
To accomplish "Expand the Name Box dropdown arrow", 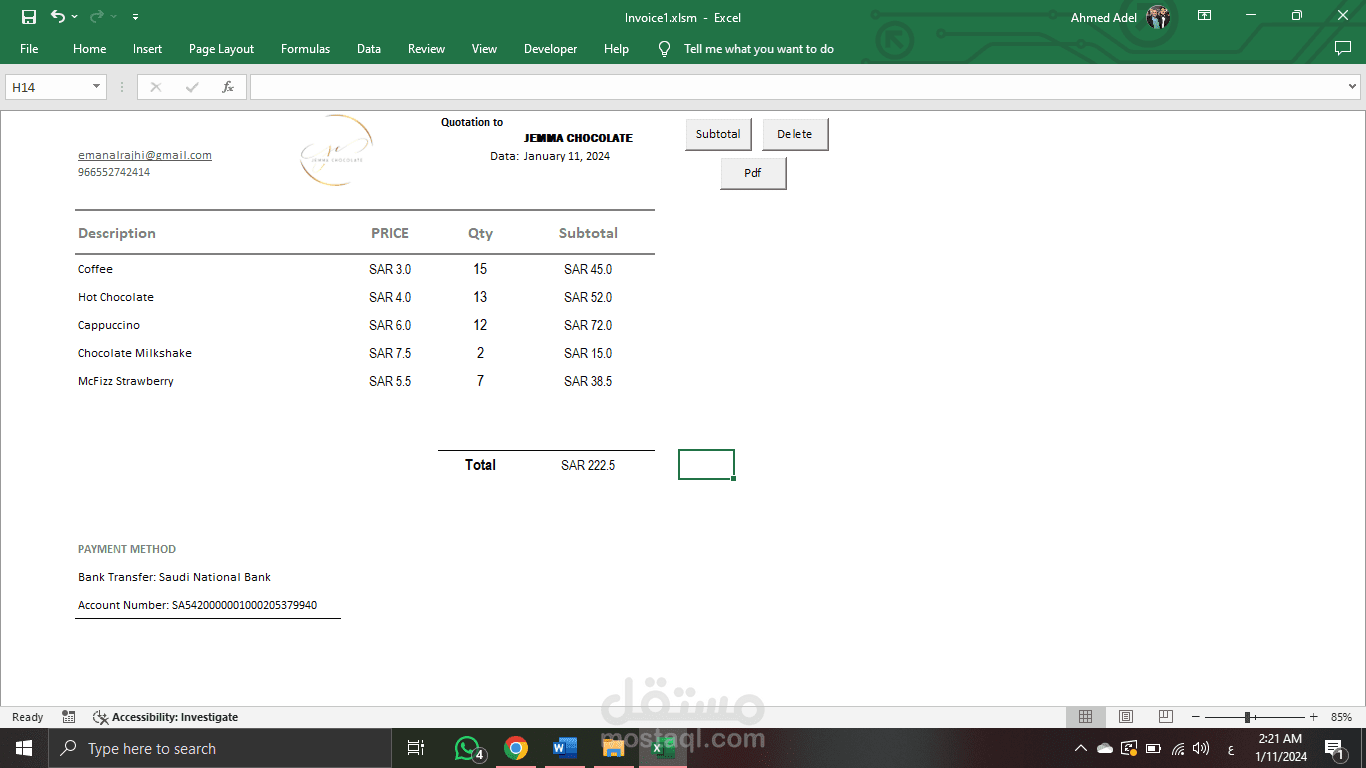I will (97, 87).
